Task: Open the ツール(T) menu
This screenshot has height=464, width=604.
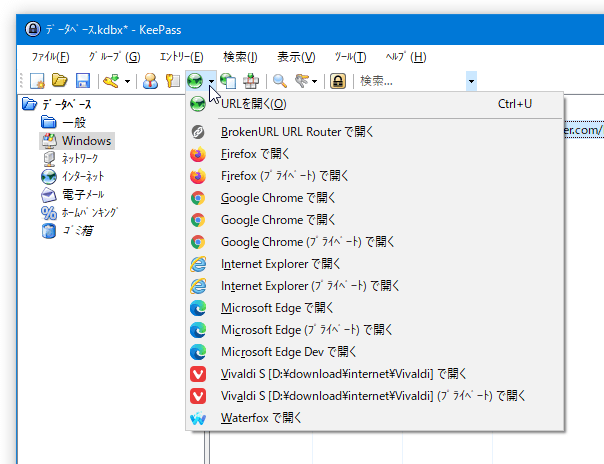Action: tap(350, 57)
